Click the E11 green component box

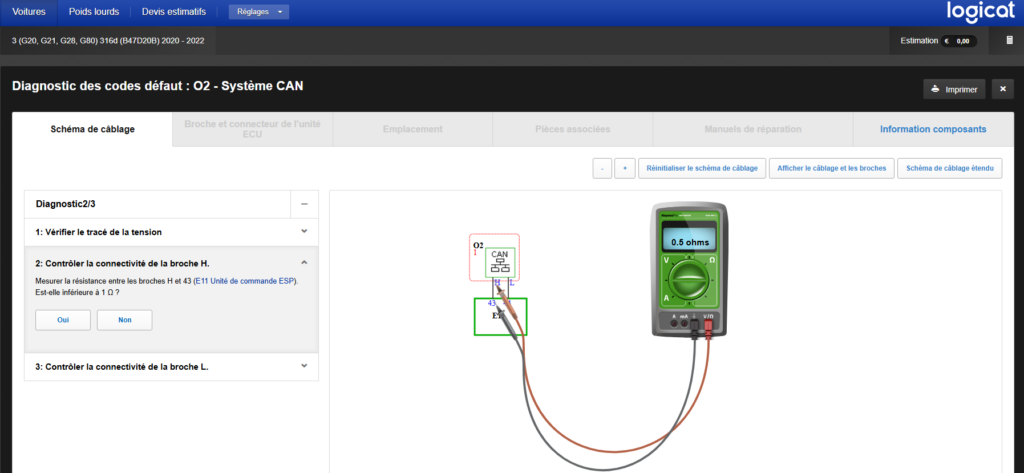click(500, 317)
